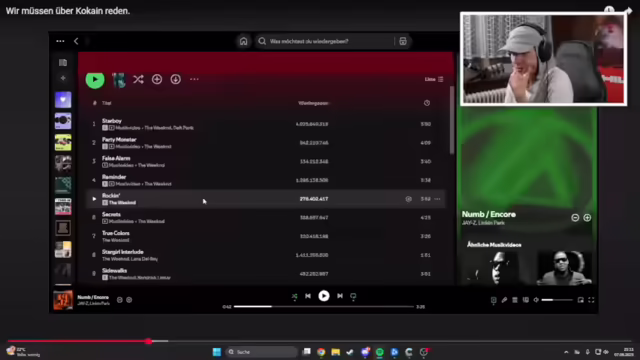Adjust the Spotify volume slider

pyautogui.click(x=557, y=300)
